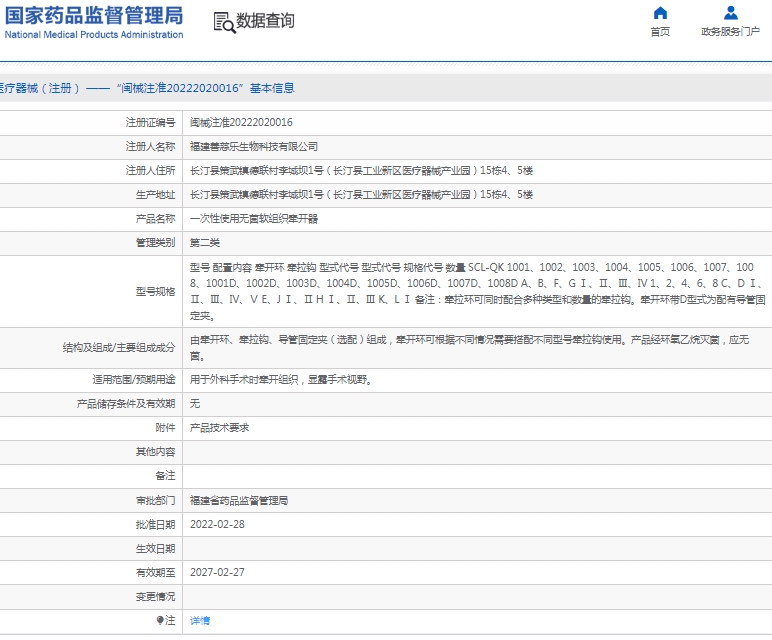Click the 管理类别 row label

point(156,243)
